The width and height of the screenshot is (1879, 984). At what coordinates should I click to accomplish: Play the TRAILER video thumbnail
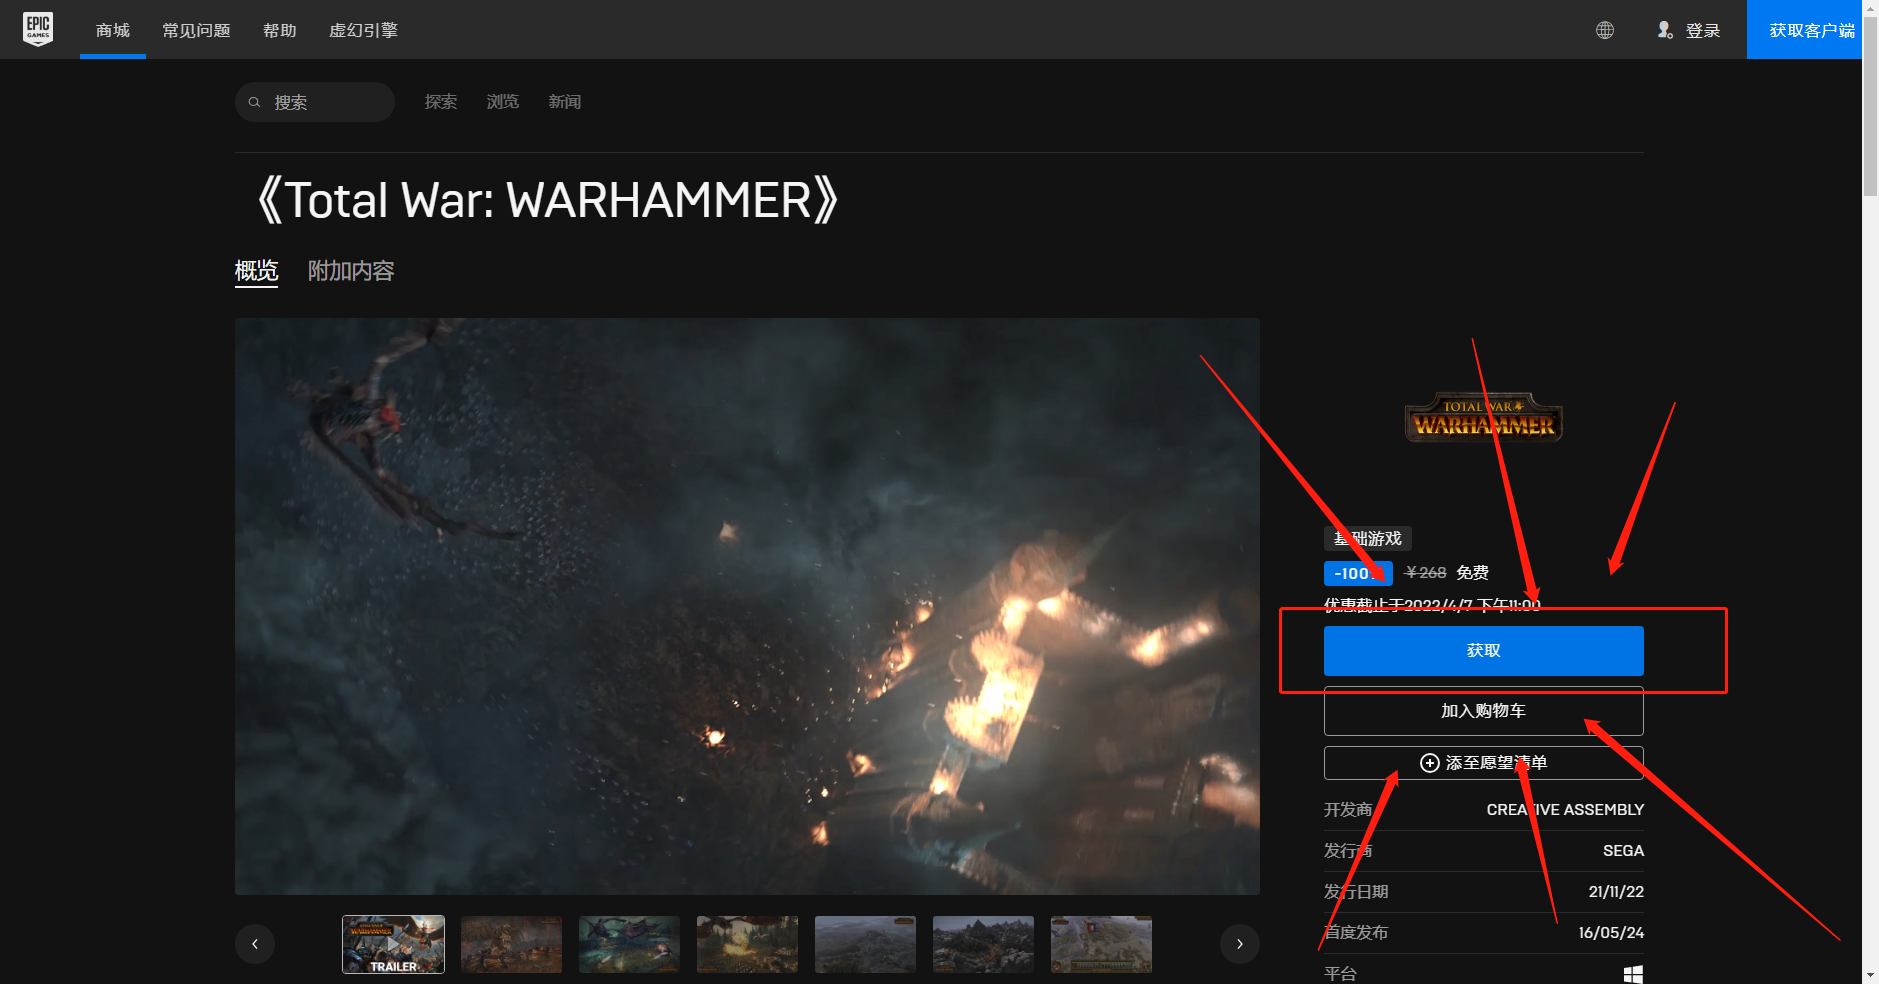click(393, 943)
